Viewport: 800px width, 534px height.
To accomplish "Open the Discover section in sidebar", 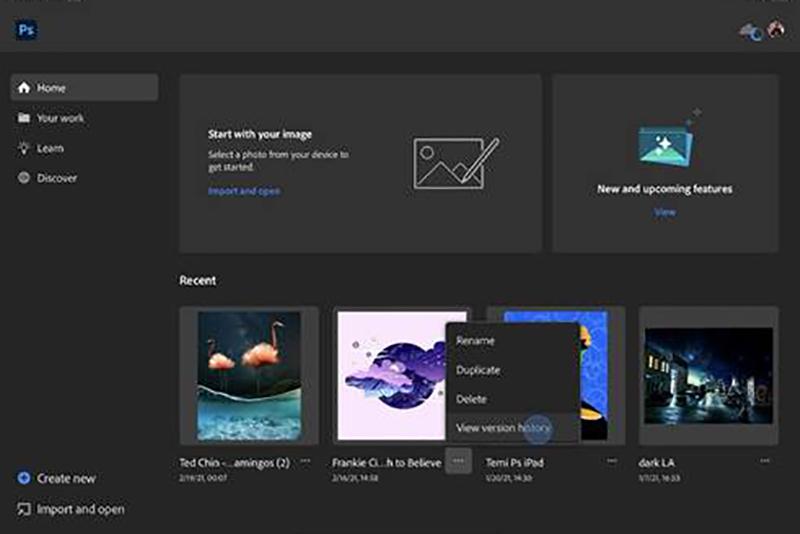I will 56,178.
